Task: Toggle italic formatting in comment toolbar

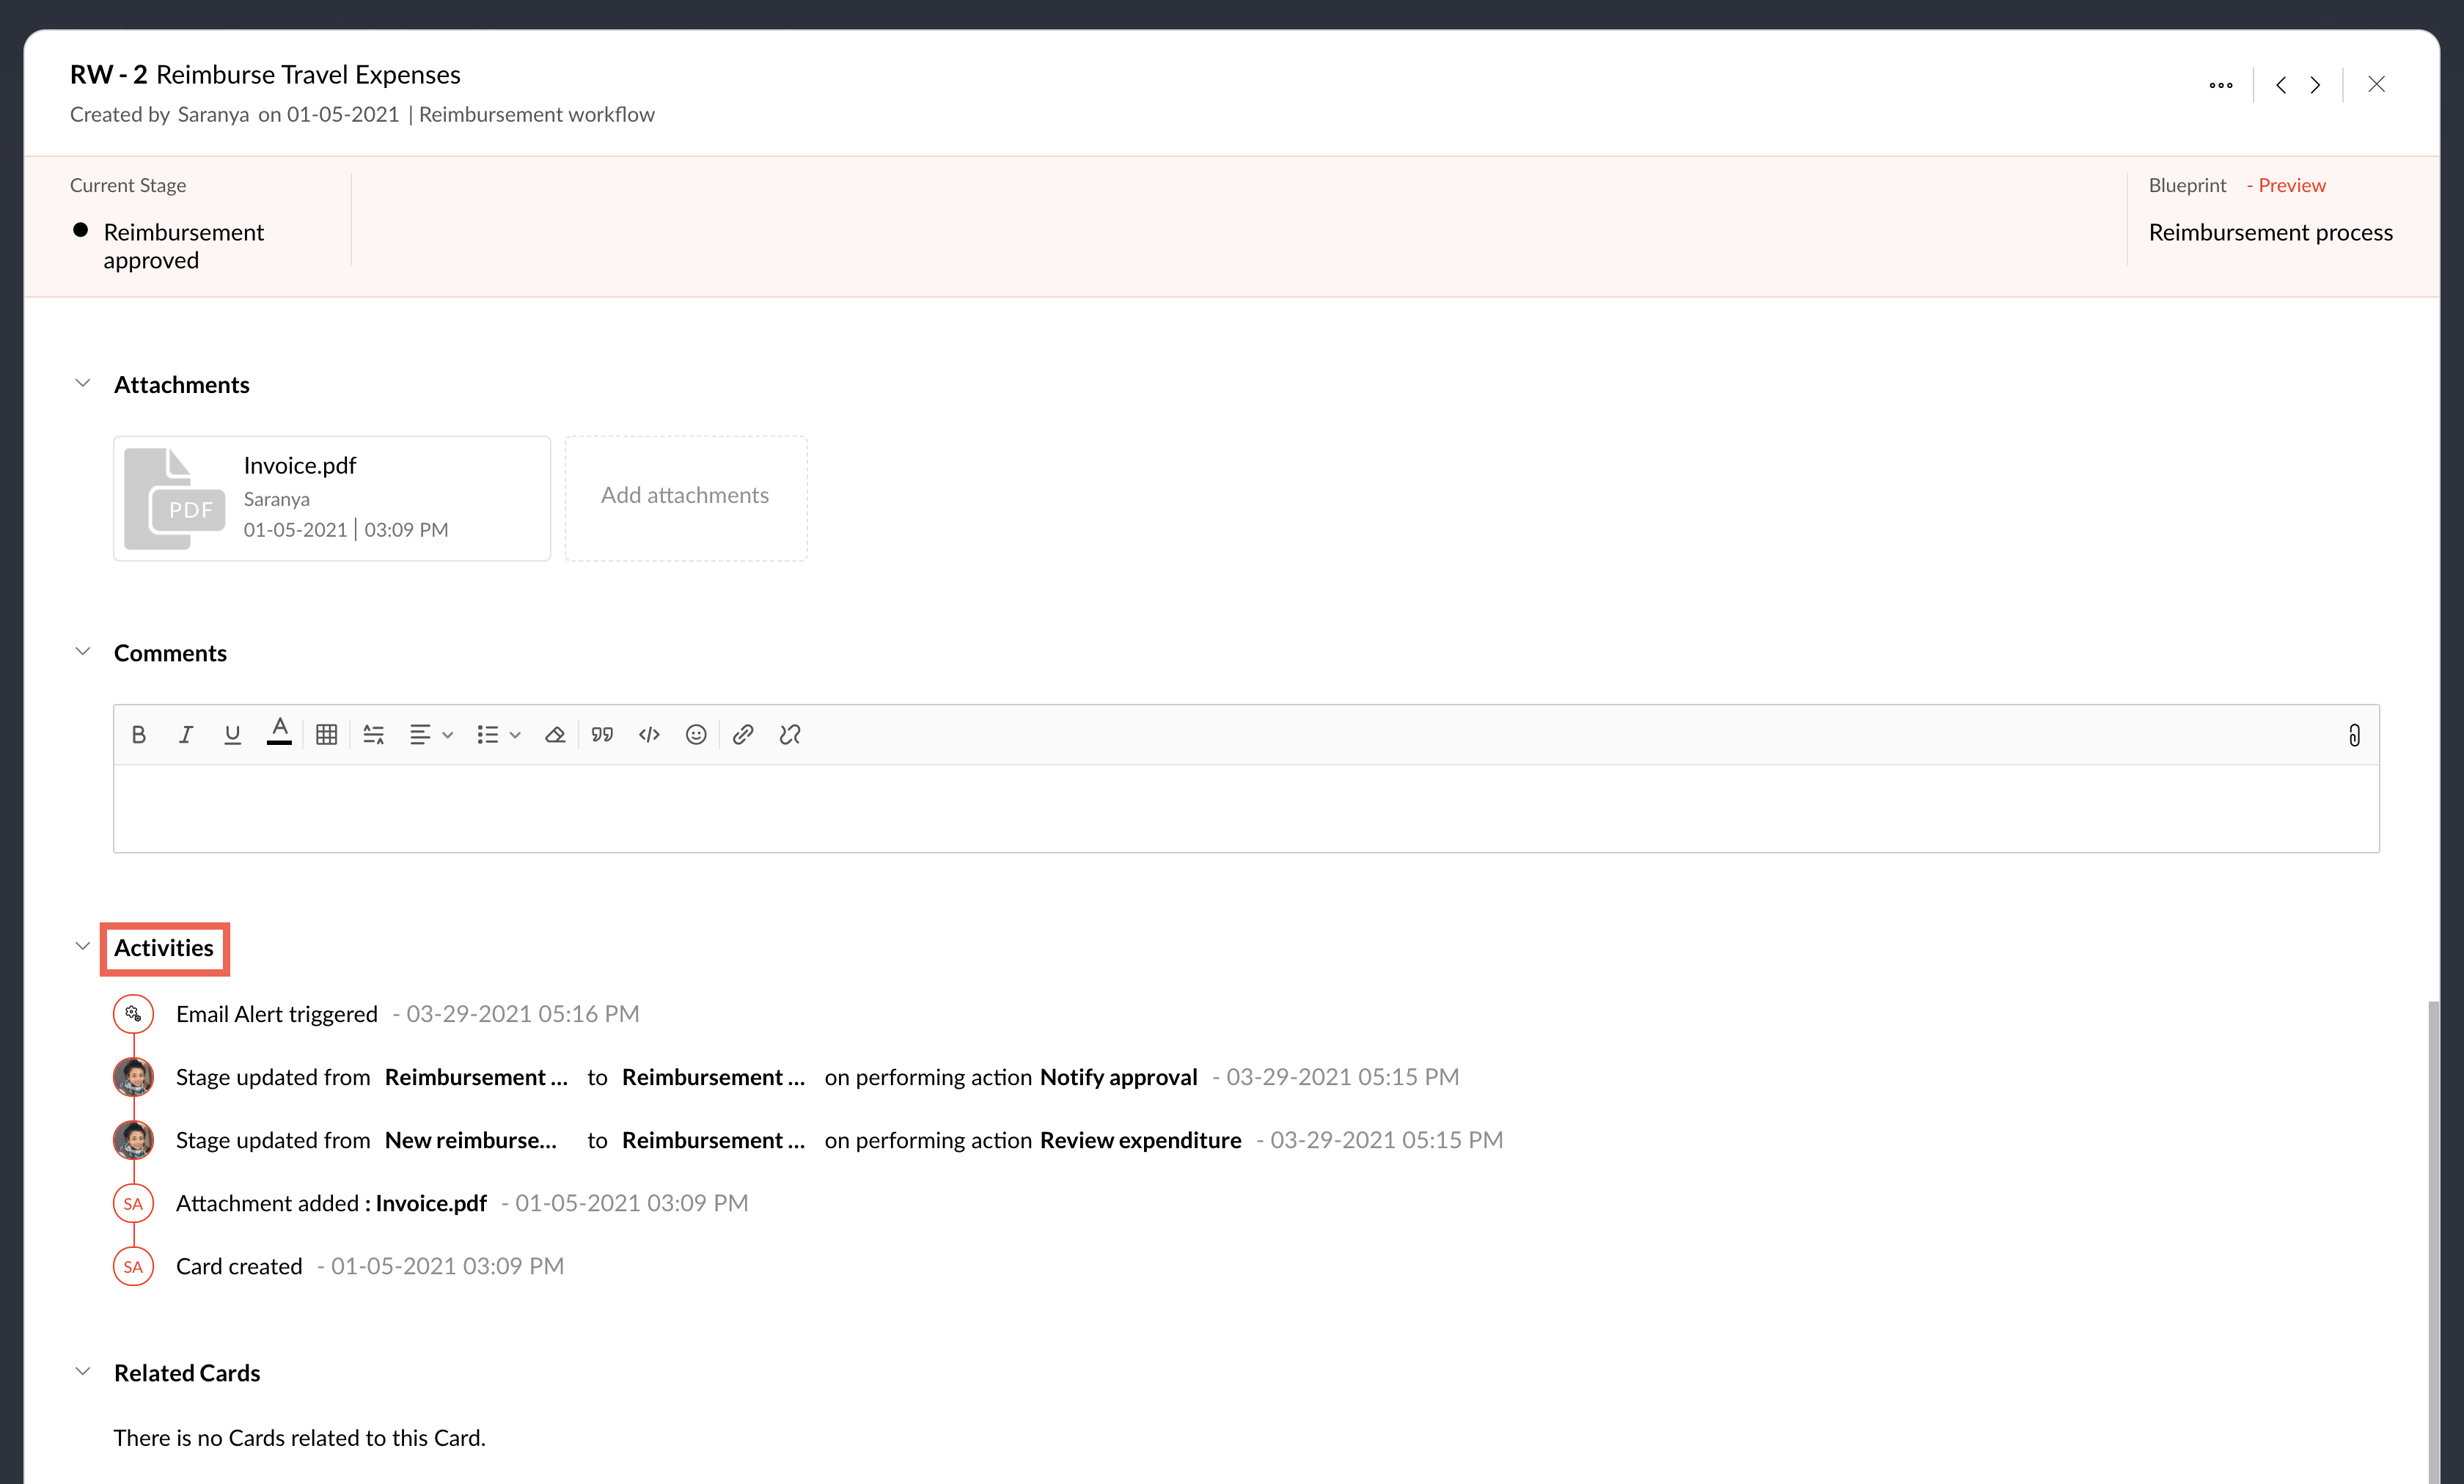Action: pyautogui.click(x=185, y=735)
